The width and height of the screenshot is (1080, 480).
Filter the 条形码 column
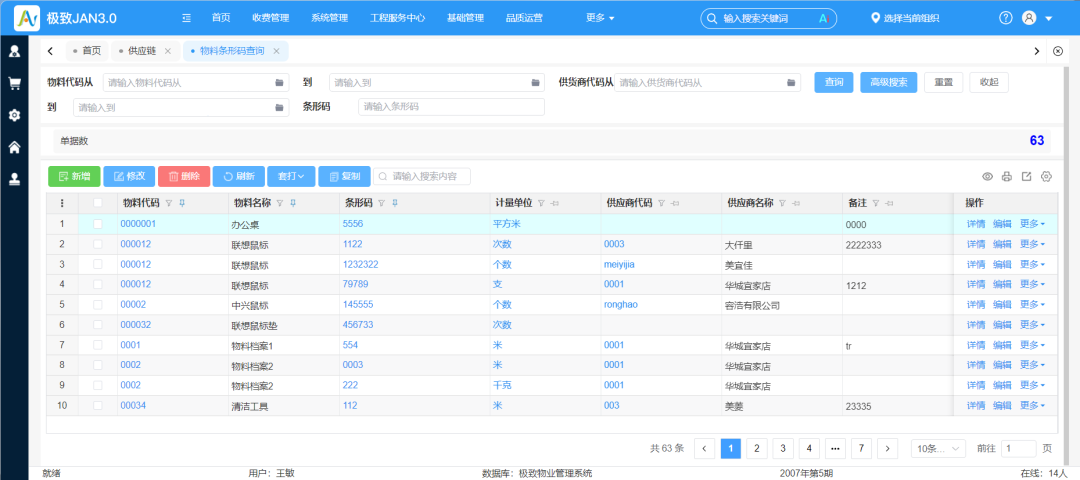coord(382,203)
